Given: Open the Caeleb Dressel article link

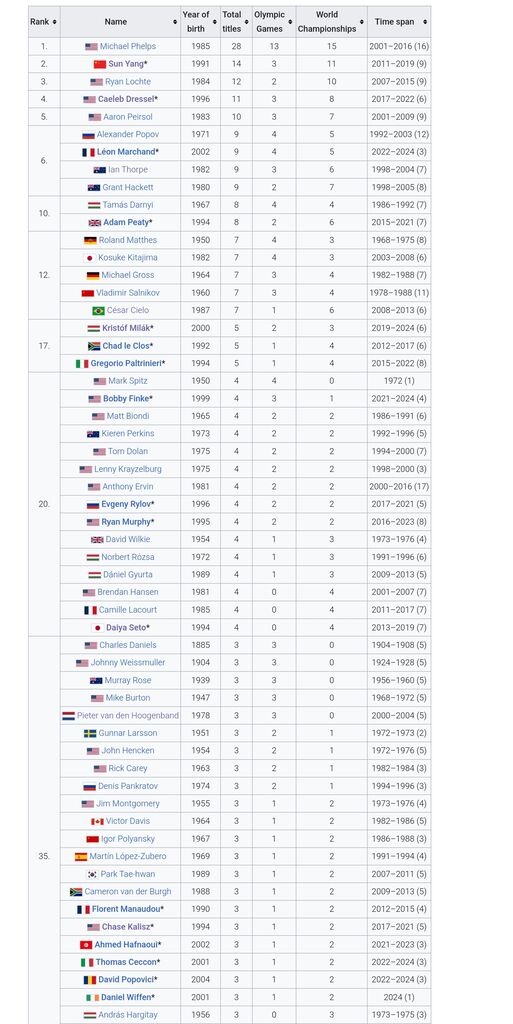Looking at the screenshot, I should (126, 99).
